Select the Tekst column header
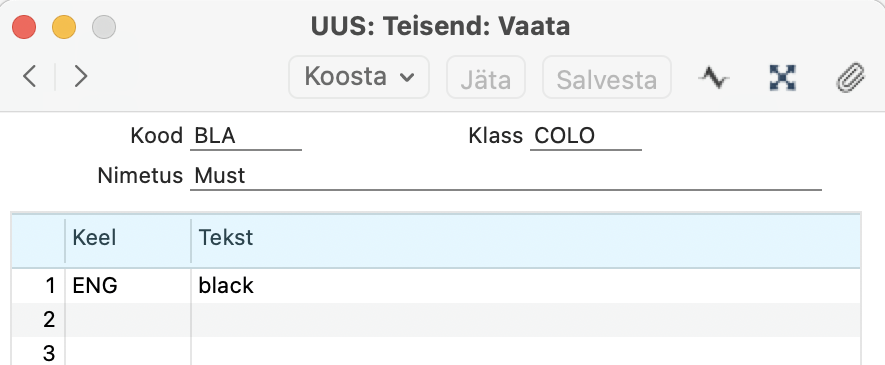Image resolution: width=885 pixels, height=365 pixels. (x=526, y=239)
